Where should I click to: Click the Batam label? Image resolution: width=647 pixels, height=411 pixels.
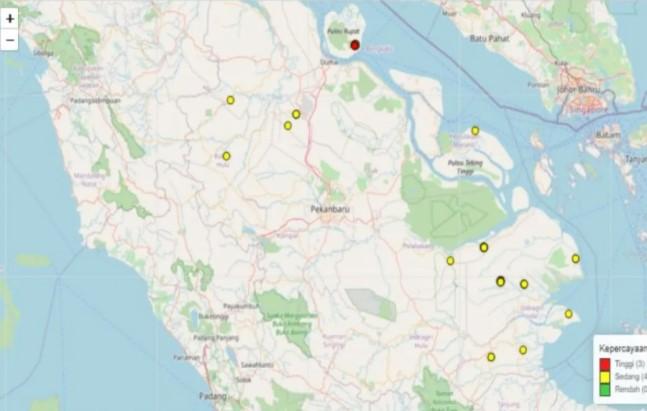[608, 135]
